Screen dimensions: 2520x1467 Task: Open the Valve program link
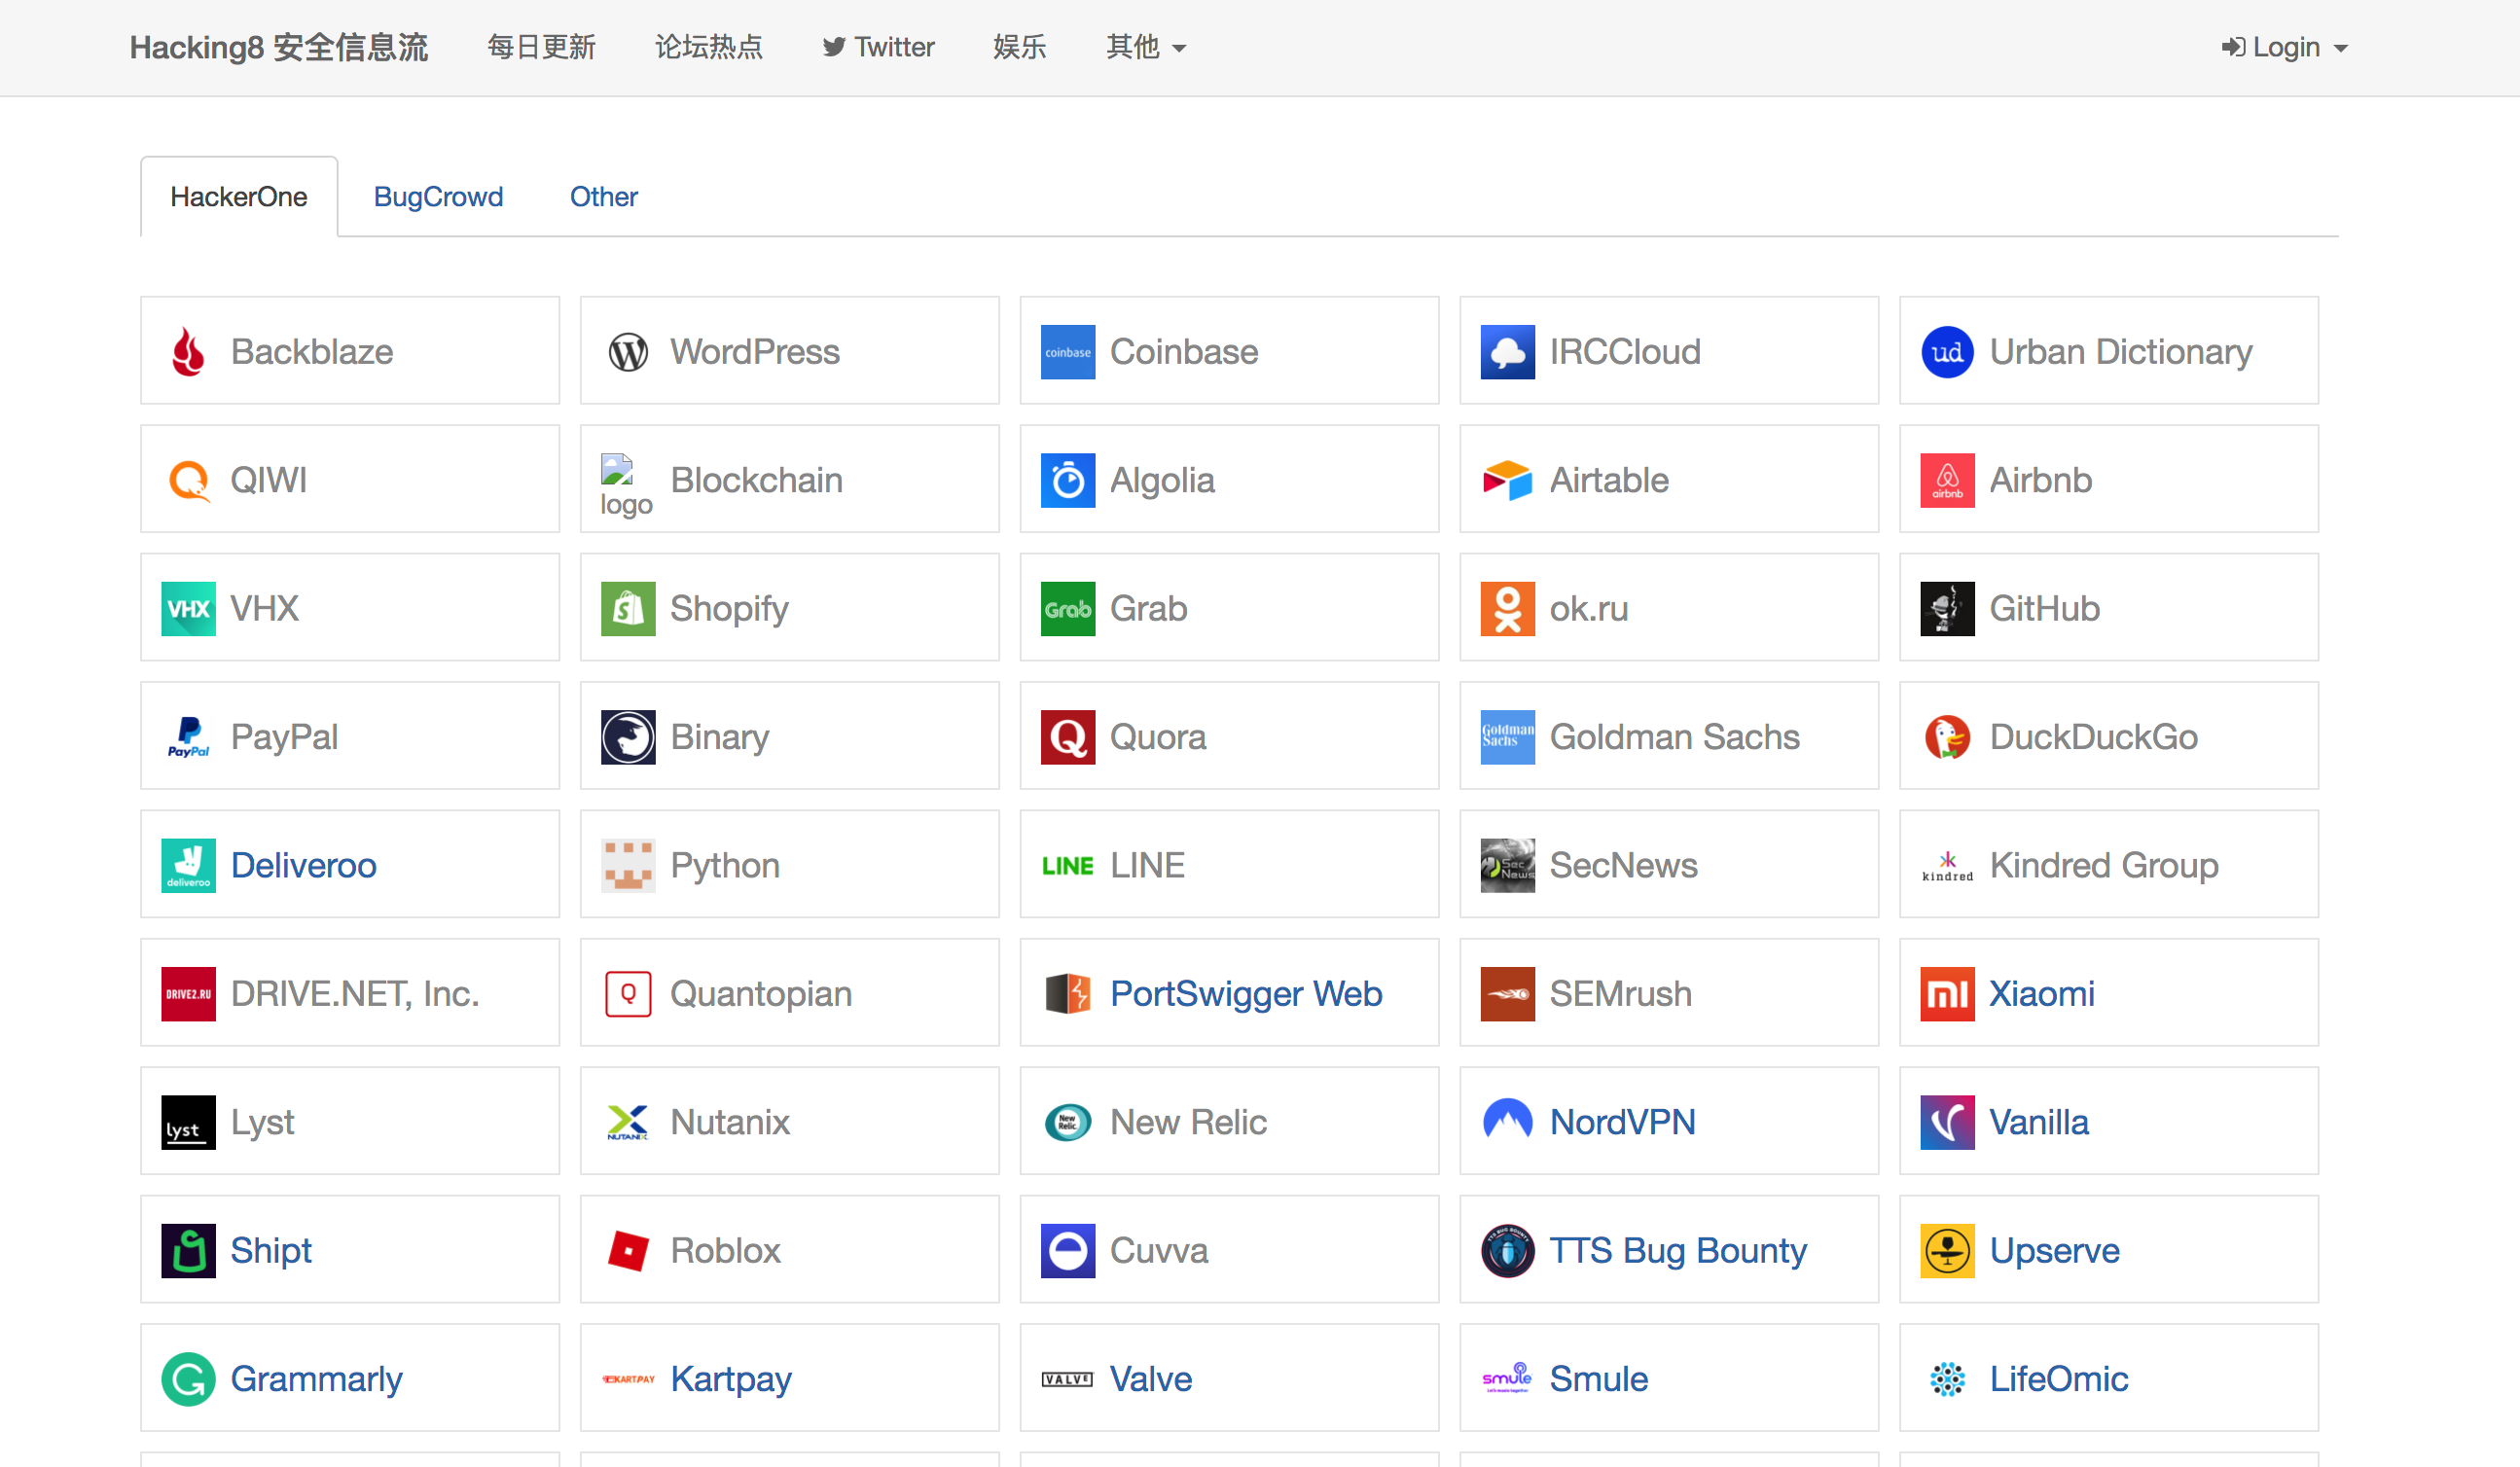[x=1151, y=1379]
